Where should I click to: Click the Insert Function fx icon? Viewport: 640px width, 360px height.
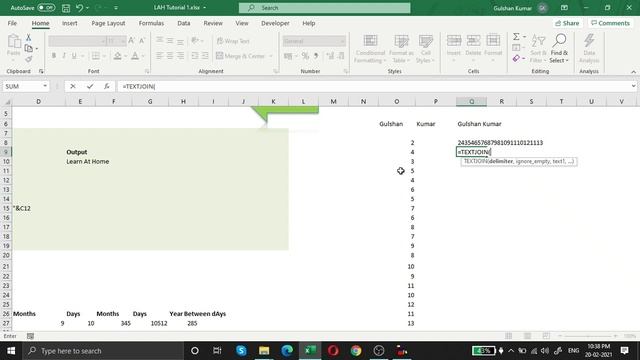pos(107,86)
